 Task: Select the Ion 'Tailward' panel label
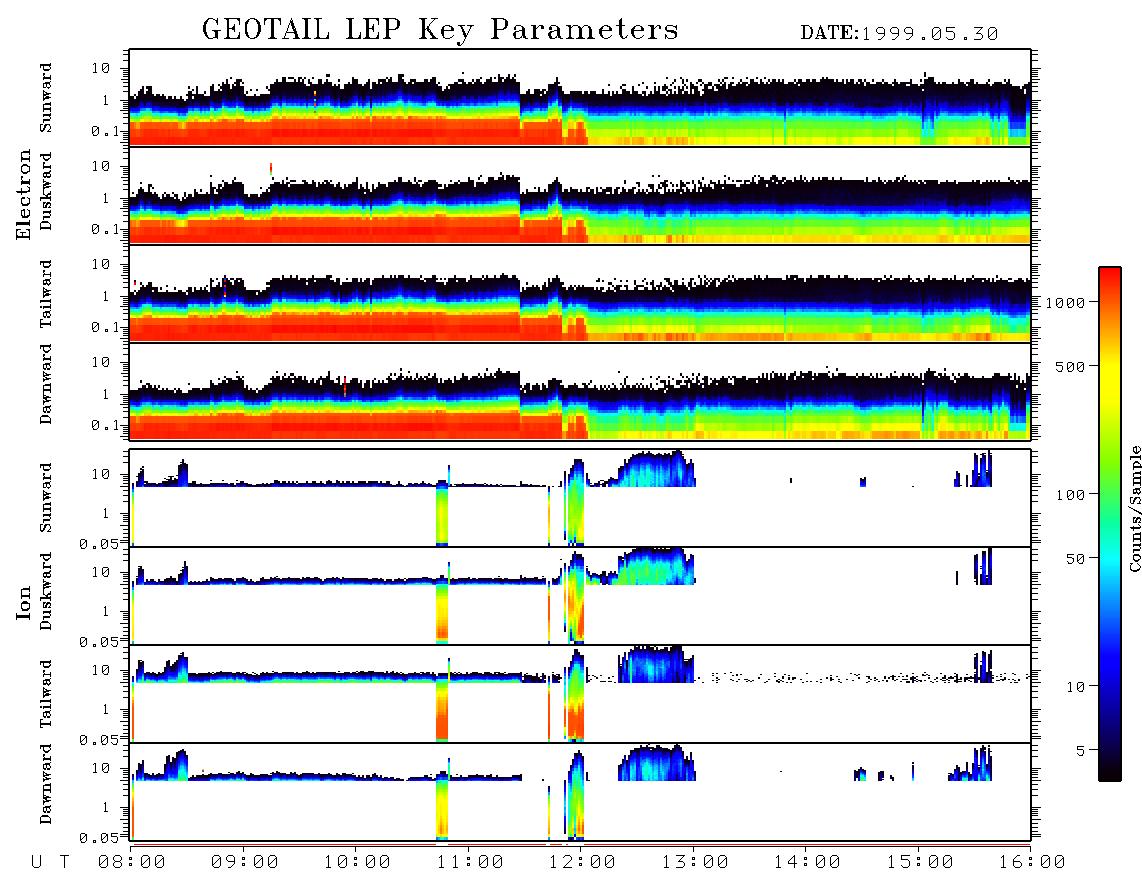point(46,694)
